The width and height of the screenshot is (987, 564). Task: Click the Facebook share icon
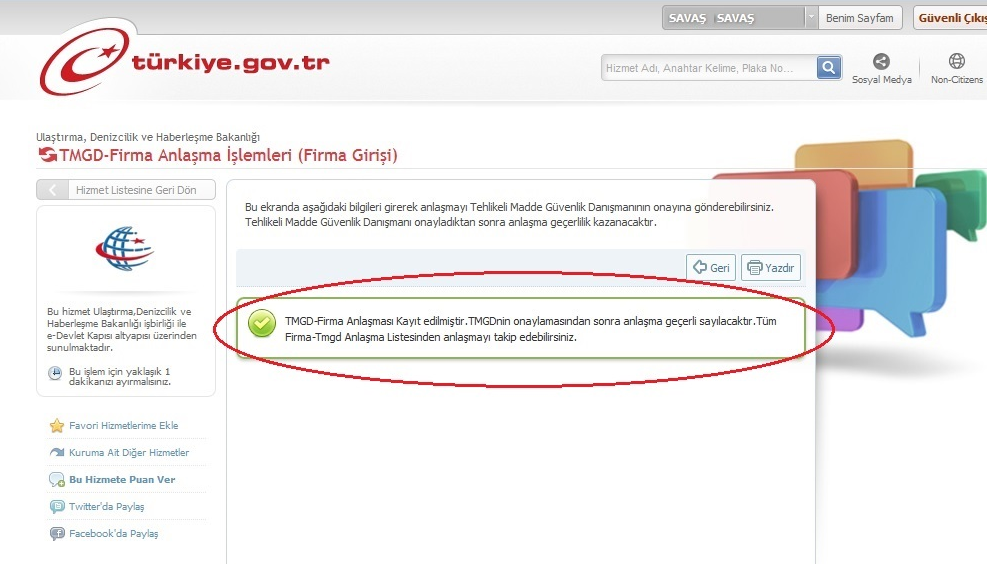57,534
